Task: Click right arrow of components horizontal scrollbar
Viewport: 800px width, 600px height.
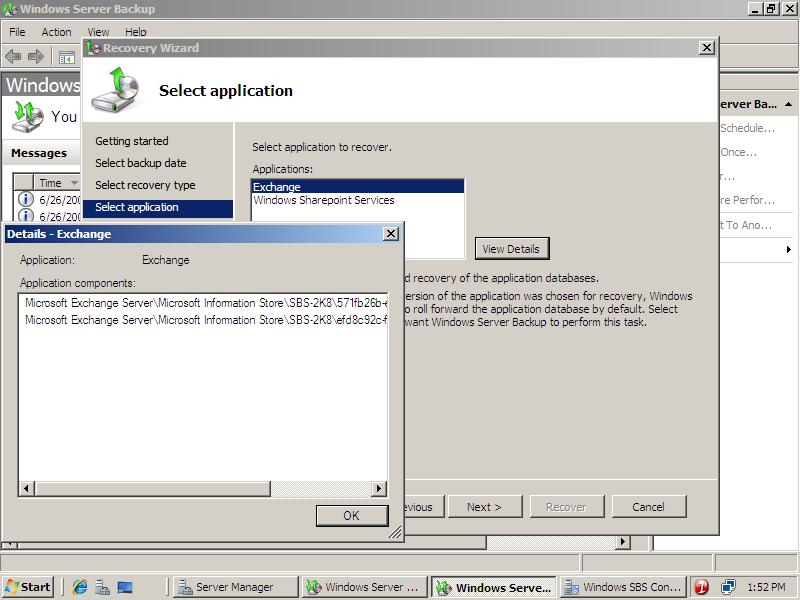Action: [x=378, y=488]
